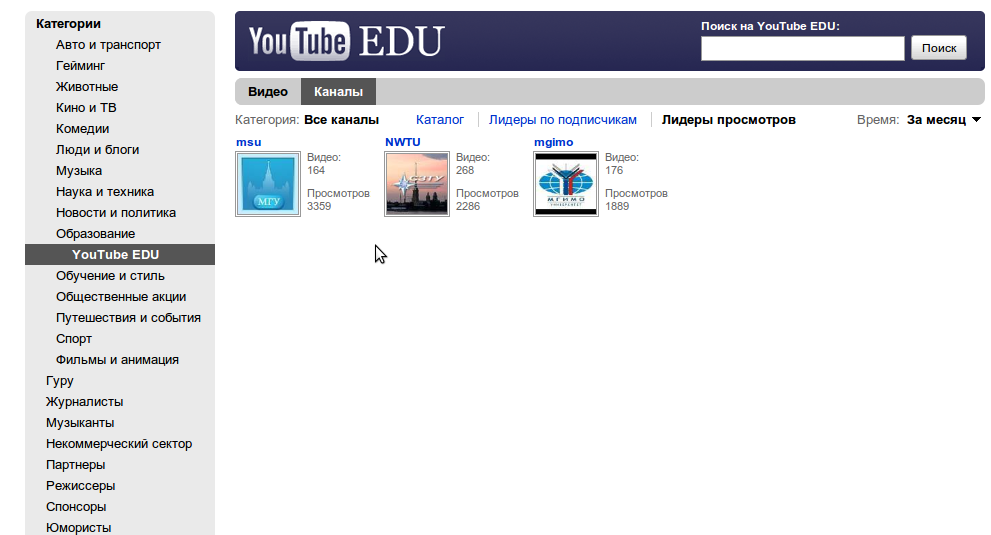This screenshot has height=535, width=991.
Task: Click the Все каналы category label
Action: [x=341, y=120]
